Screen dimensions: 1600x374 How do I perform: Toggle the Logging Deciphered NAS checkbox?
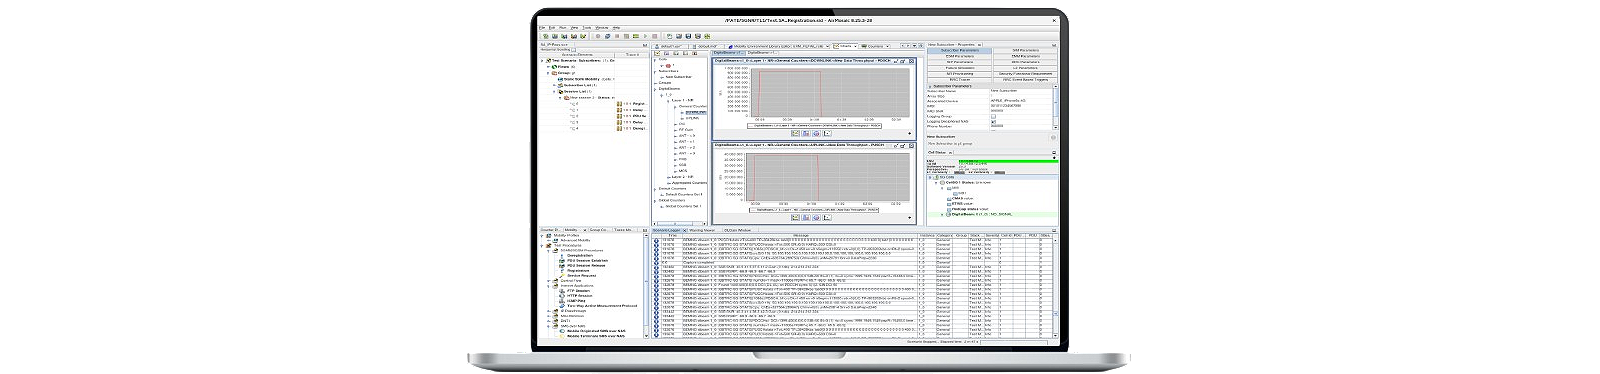[x=994, y=122]
